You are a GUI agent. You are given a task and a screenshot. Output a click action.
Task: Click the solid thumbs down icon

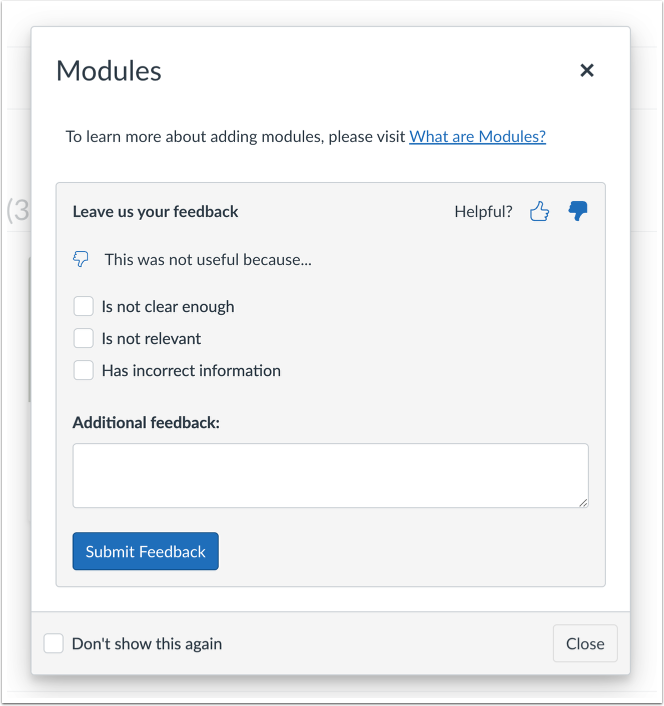pos(577,211)
